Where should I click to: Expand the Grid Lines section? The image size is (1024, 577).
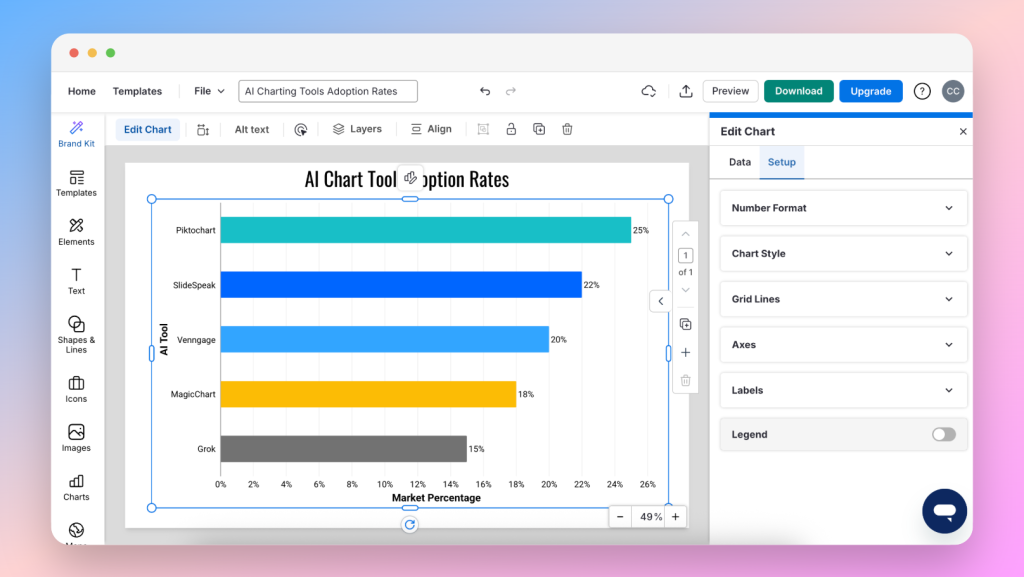[x=843, y=299]
